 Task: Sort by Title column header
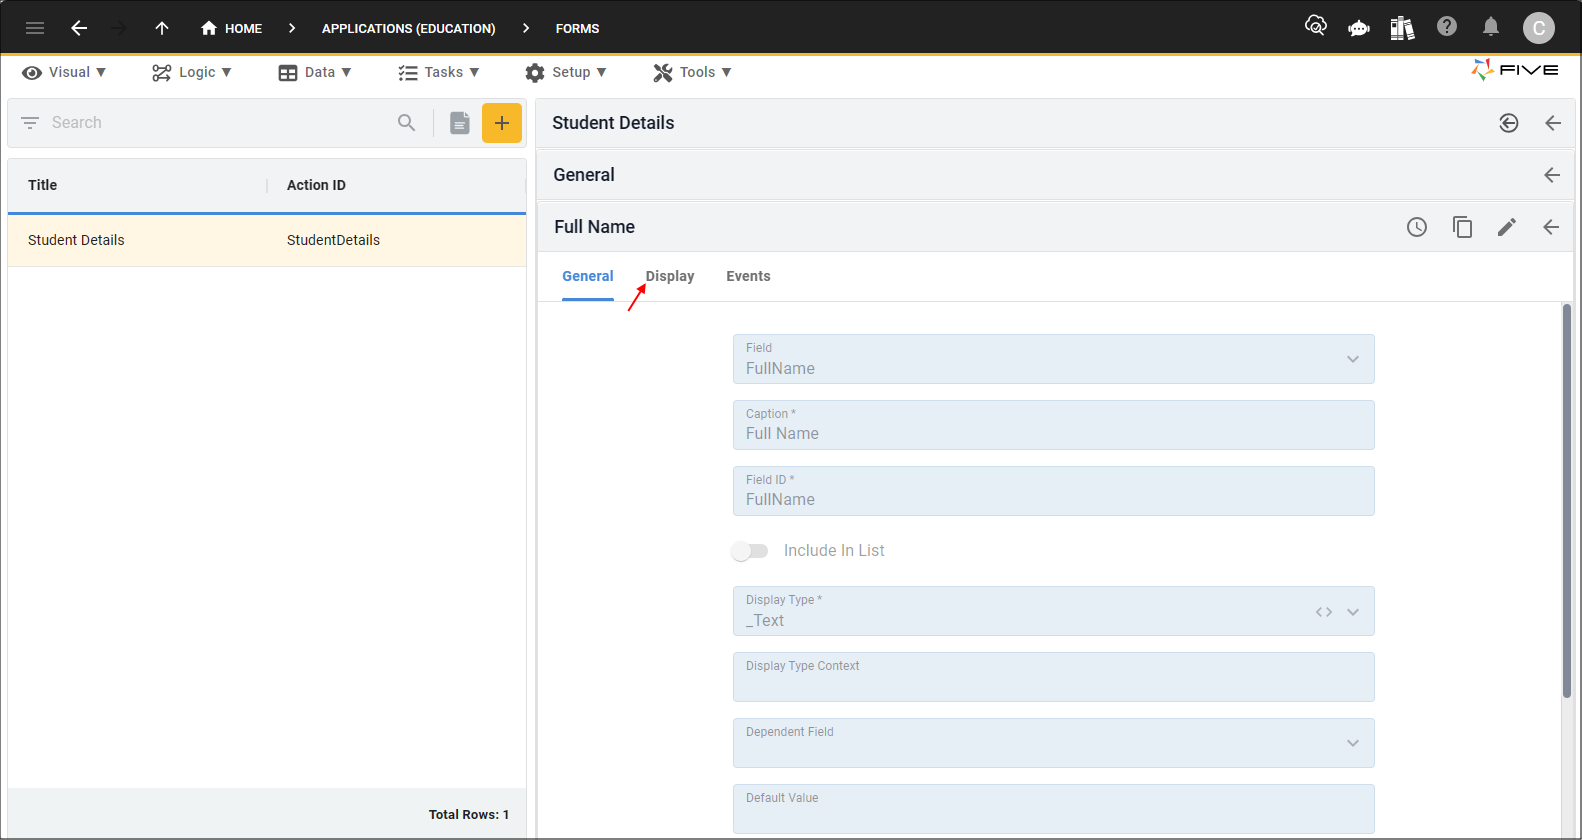[x=42, y=185]
